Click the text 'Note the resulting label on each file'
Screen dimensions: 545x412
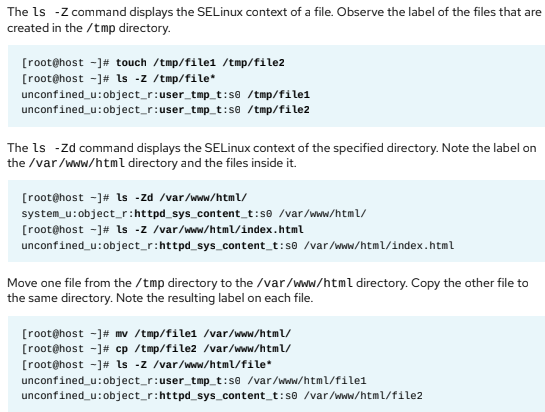click(x=214, y=298)
